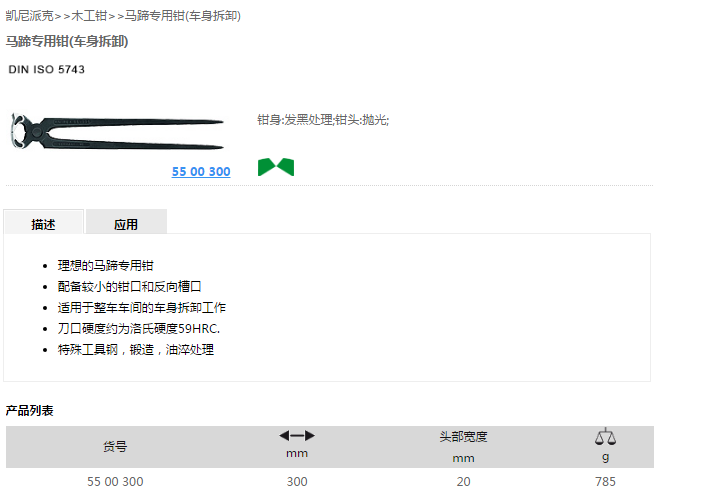Select the 货号 column header
The image size is (703, 501).
[x=115, y=447]
